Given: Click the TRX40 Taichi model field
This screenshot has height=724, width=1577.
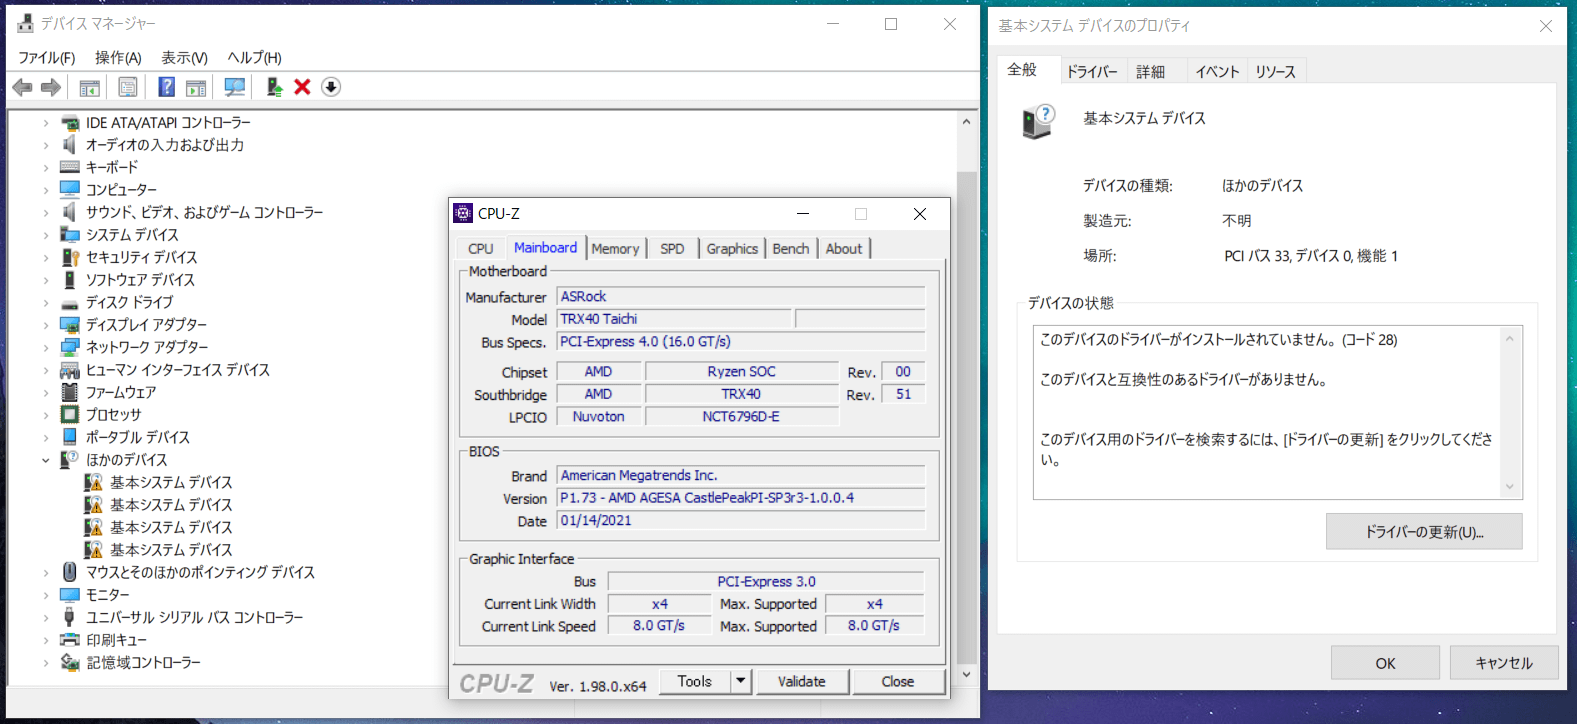Looking at the screenshot, I should coord(674,319).
